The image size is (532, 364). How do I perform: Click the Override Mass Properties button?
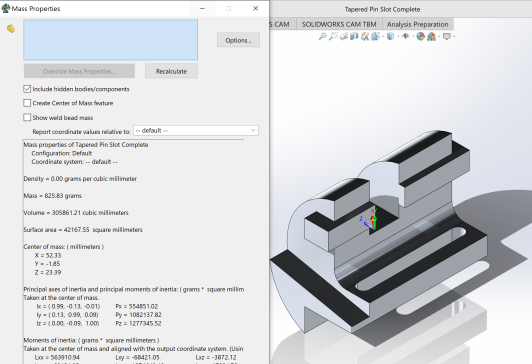pos(79,71)
